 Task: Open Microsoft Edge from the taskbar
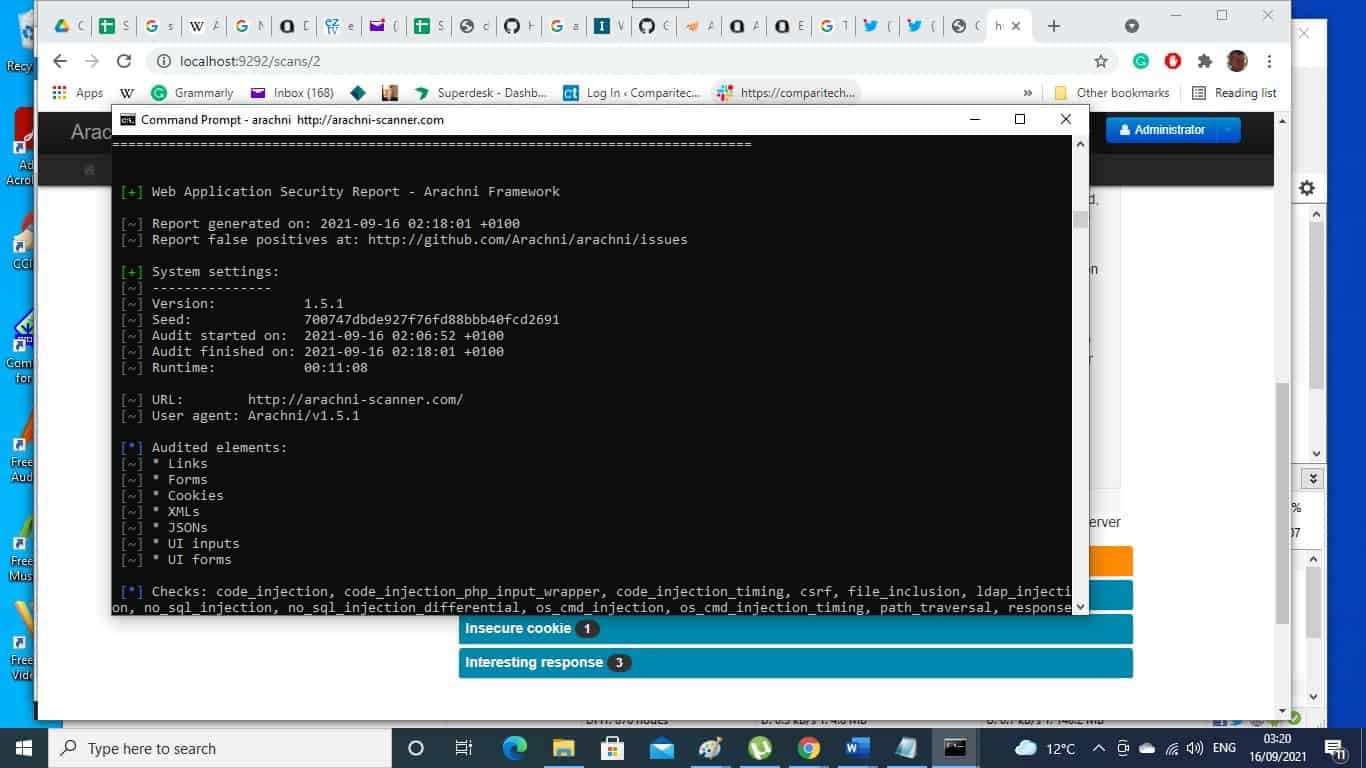pyautogui.click(x=515, y=748)
